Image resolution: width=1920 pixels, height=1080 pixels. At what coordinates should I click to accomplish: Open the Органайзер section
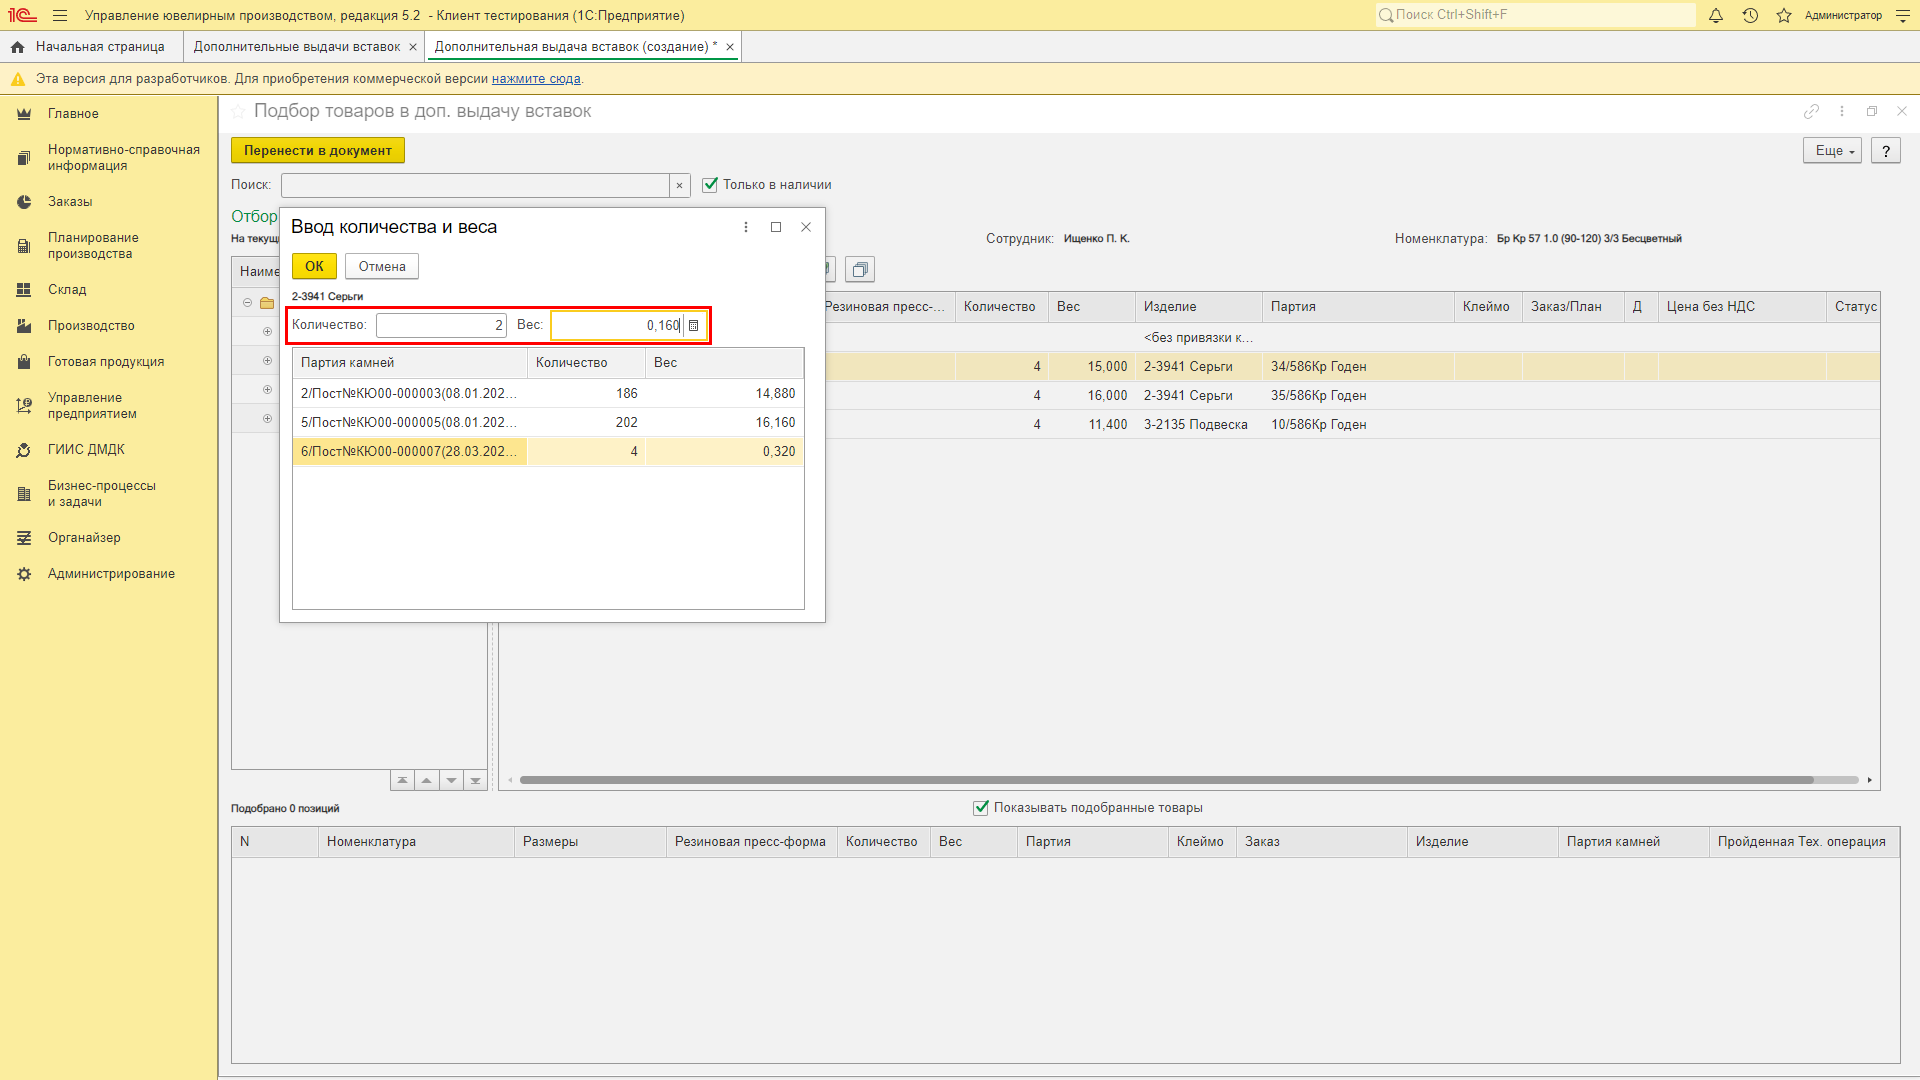[109, 538]
